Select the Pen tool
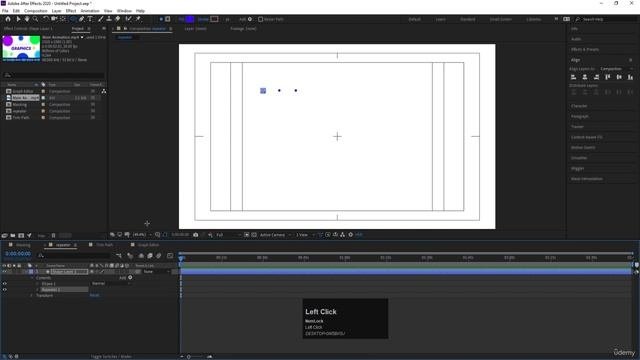This screenshot has width=640, height=360. coord(81,19)
